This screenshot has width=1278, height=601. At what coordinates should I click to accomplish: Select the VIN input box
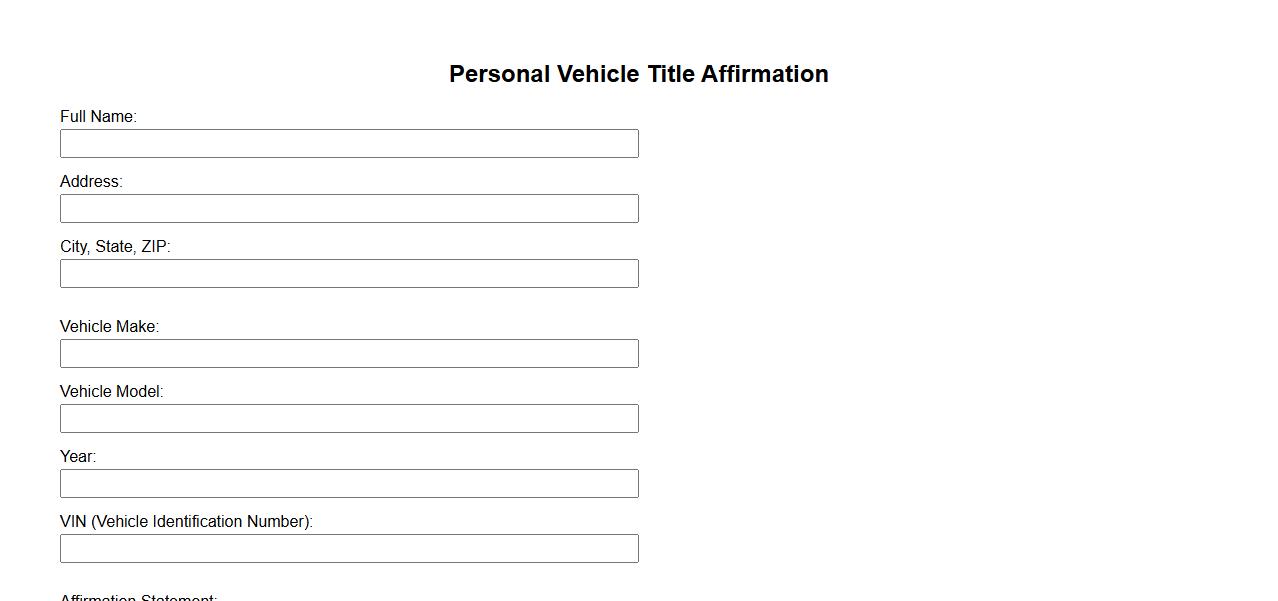click(x=349, y=548)
